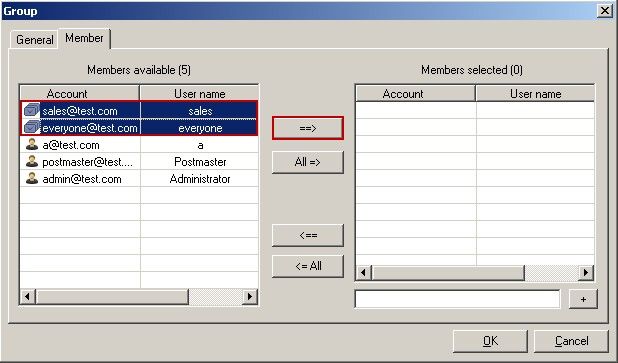Select the sales@test.com account row
This screenshot has height=363, width=618.
pos(139,110)
